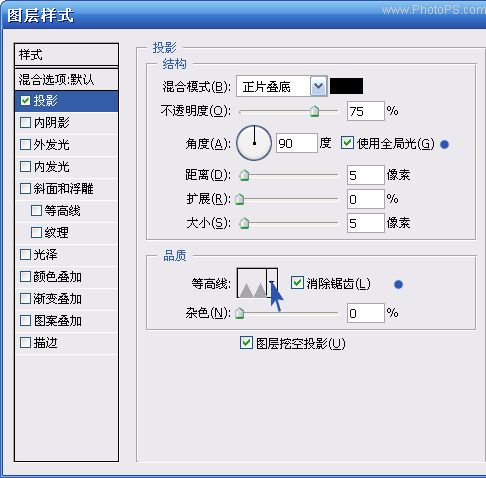Uncheck the 投影 drop shadow checkbox
486x478 pixels.
coord(25,101)
